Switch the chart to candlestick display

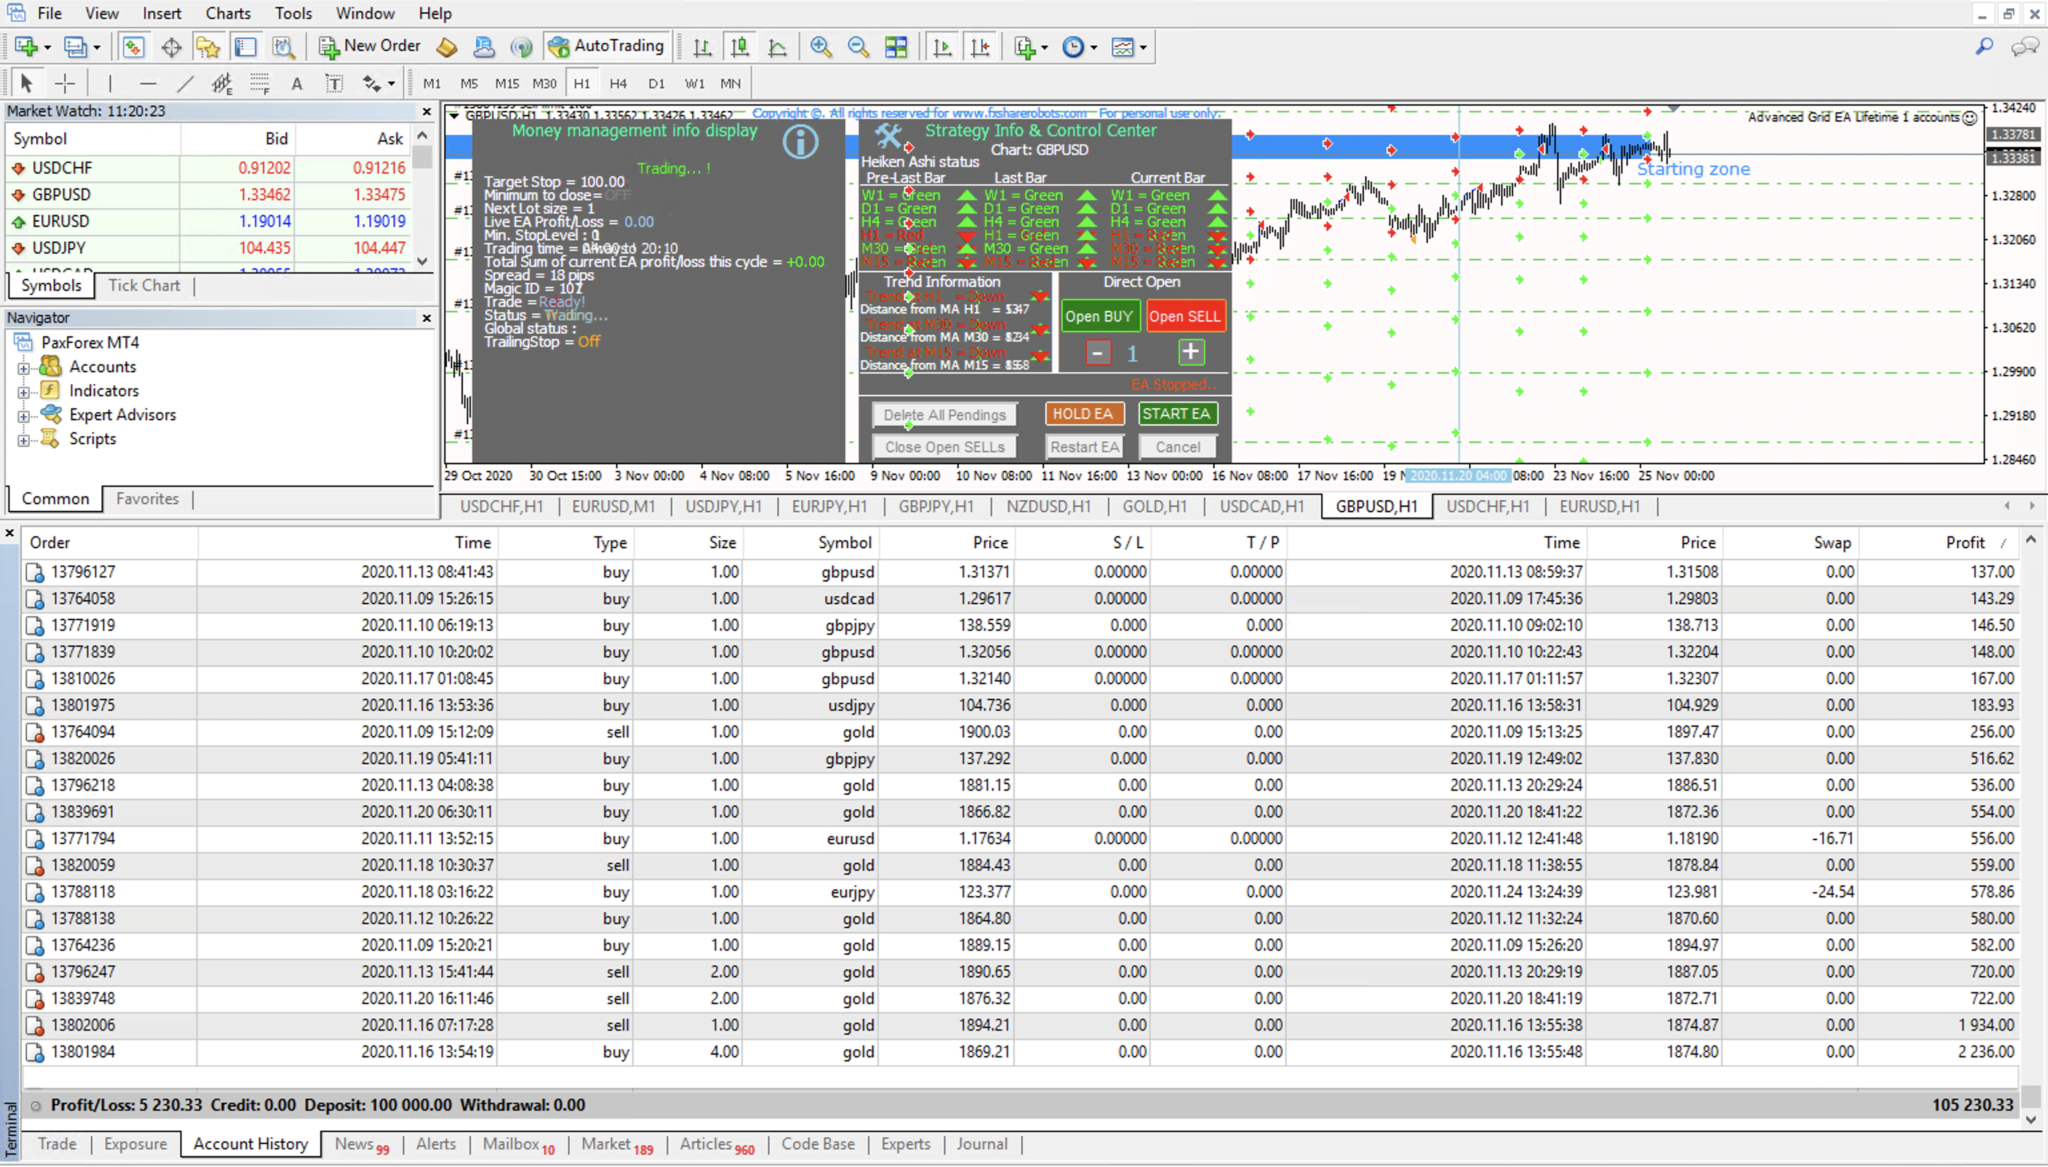[x=740, y=46]
